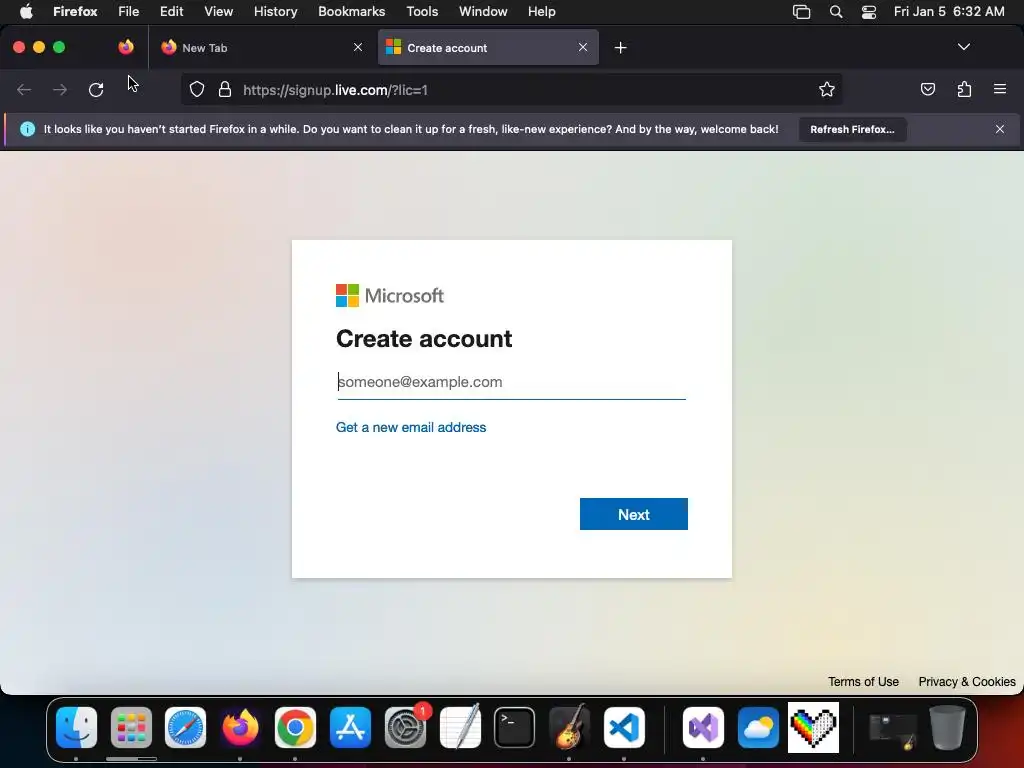Dismiss the Firefox refresh notification bar
The image size is (1024, 768).
point(1000,129)
